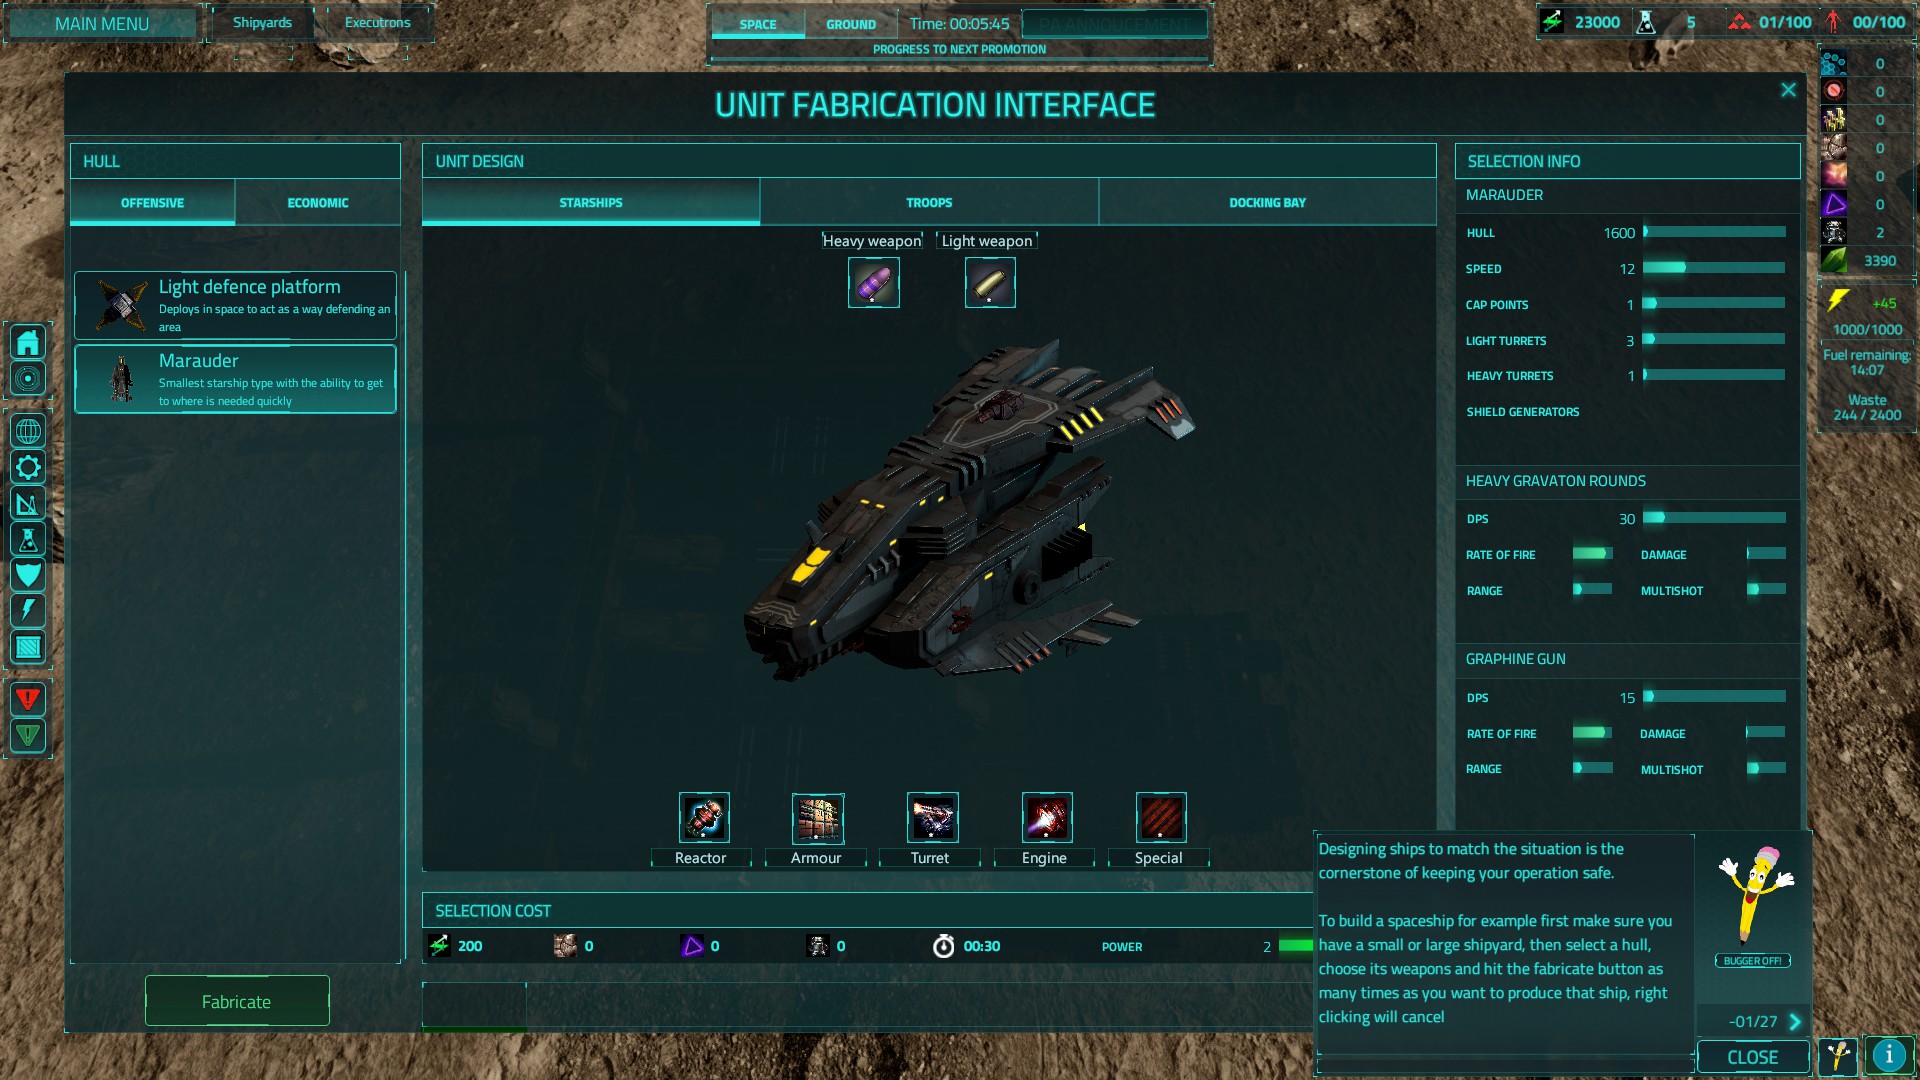This screenshot has width=1920, height=1080.
Task: Open the shield icon in left sidebar
Action: pyautogui.click(x=28, y=574)
